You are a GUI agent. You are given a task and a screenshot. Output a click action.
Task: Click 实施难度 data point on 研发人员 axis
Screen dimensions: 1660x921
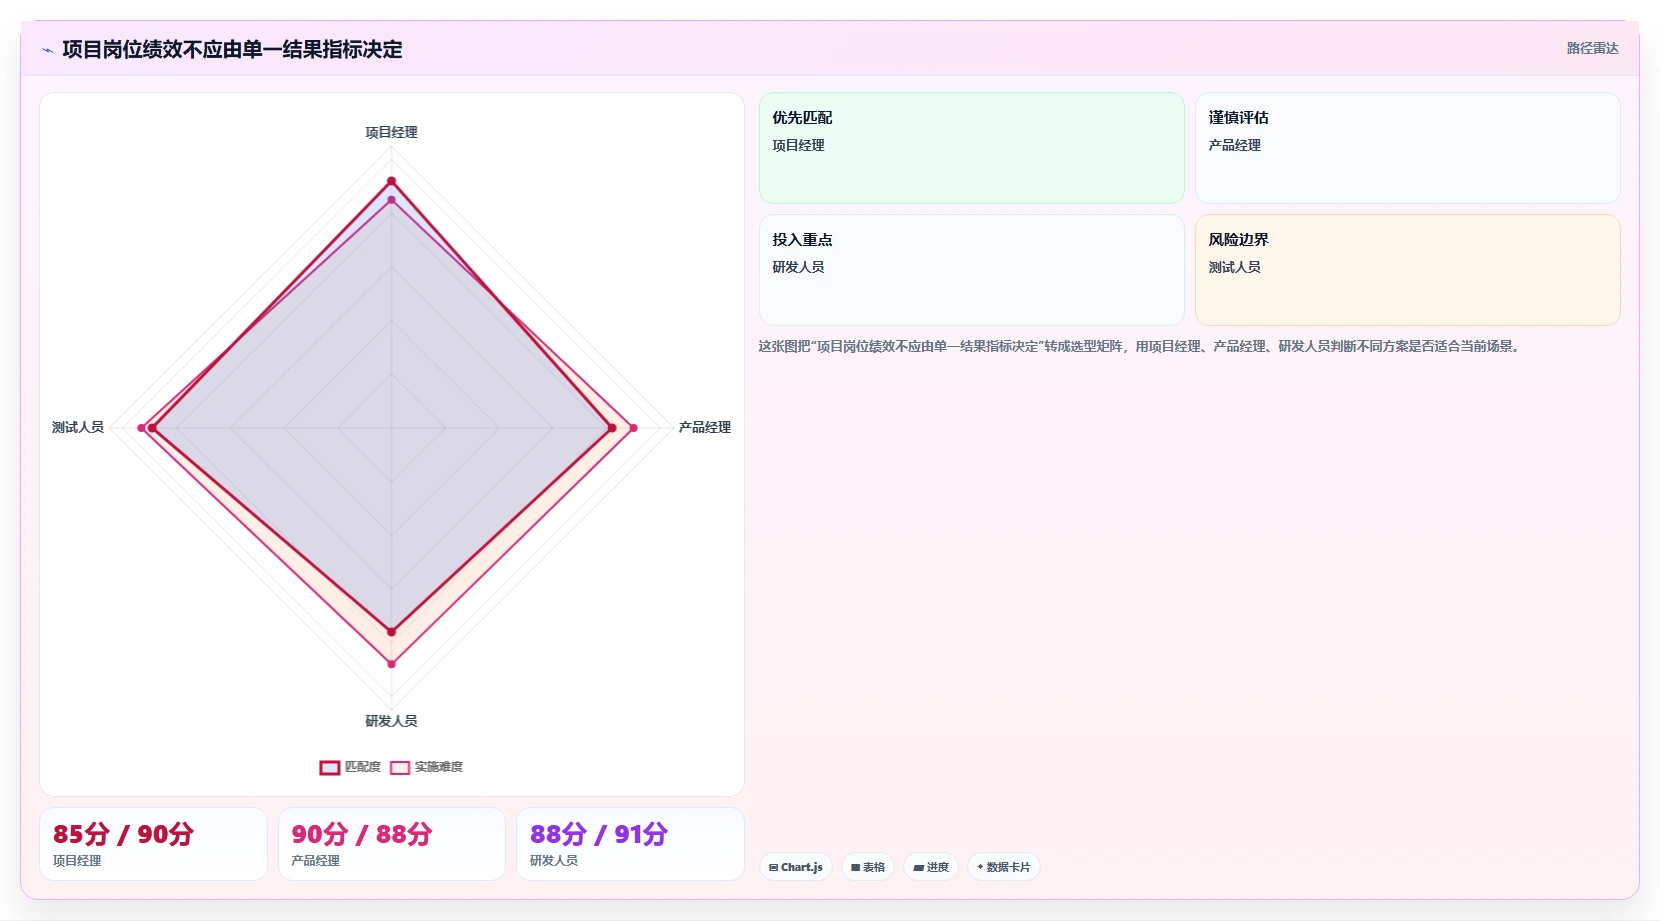coord(391,664)
